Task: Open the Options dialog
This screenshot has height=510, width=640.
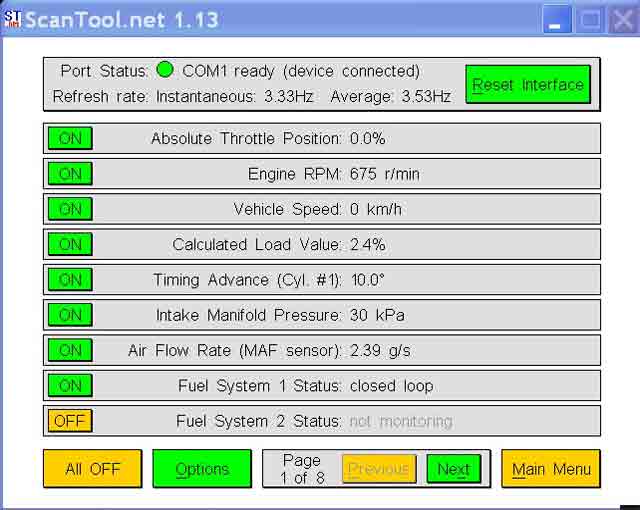Action: click(x=202, y=469)
